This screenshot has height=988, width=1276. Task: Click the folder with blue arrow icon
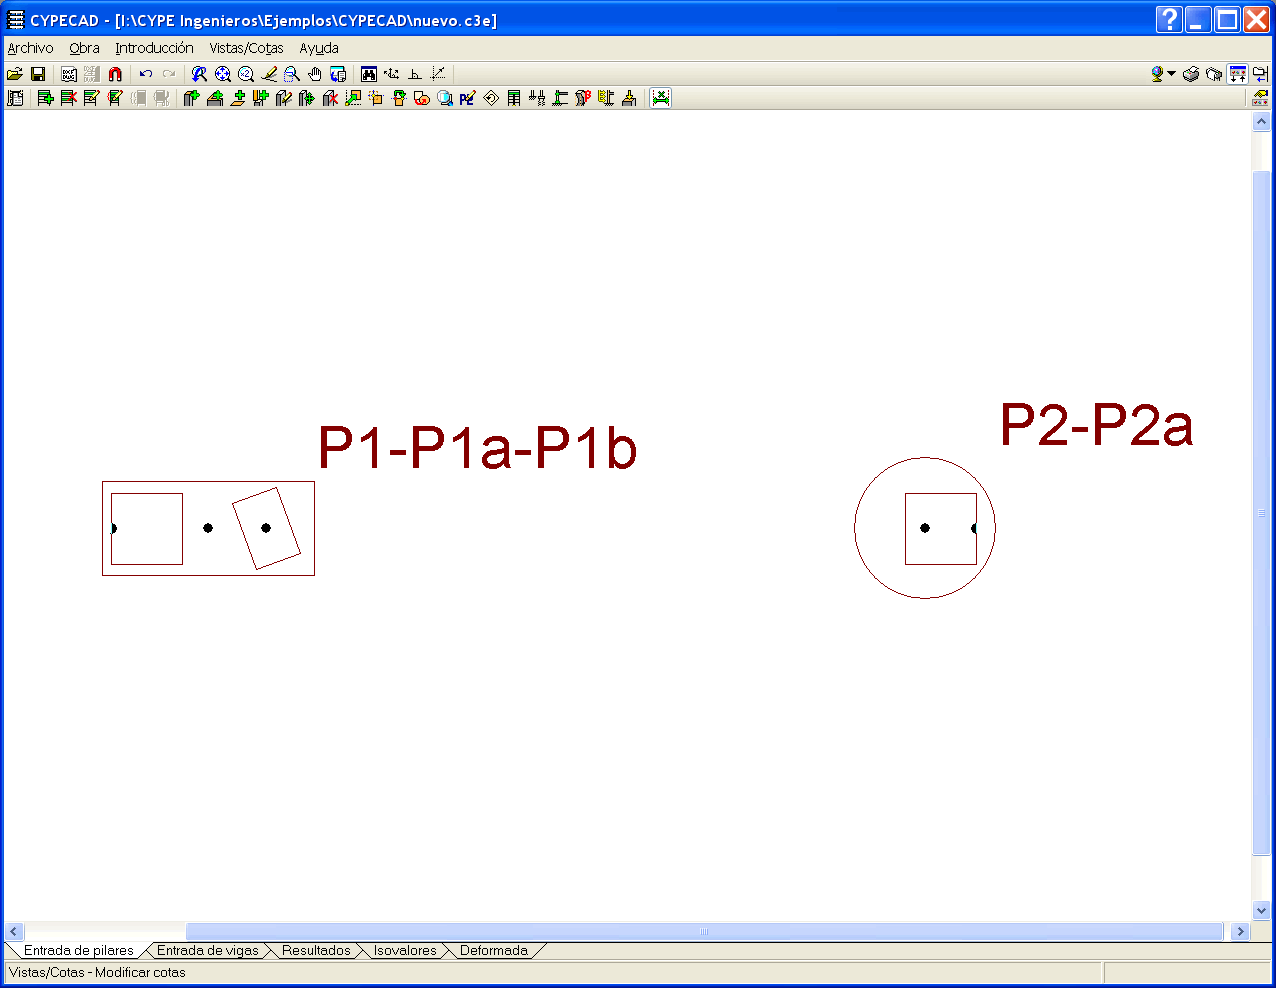tap(1260, 74)
